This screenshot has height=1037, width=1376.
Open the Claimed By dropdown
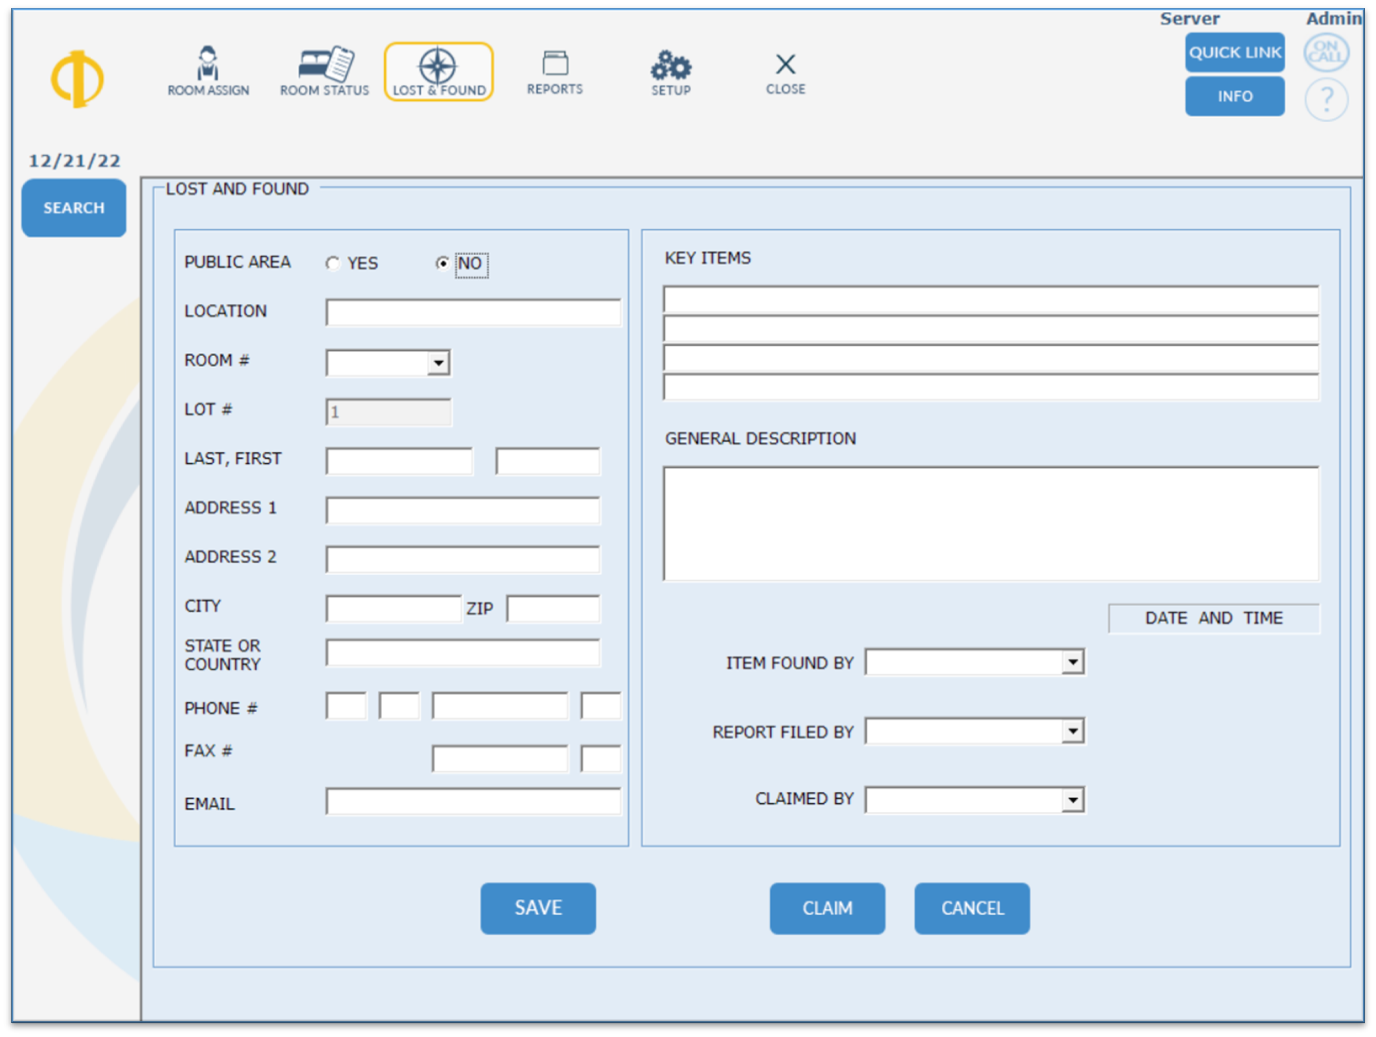pyautogui.click(x=1072, y=800)
